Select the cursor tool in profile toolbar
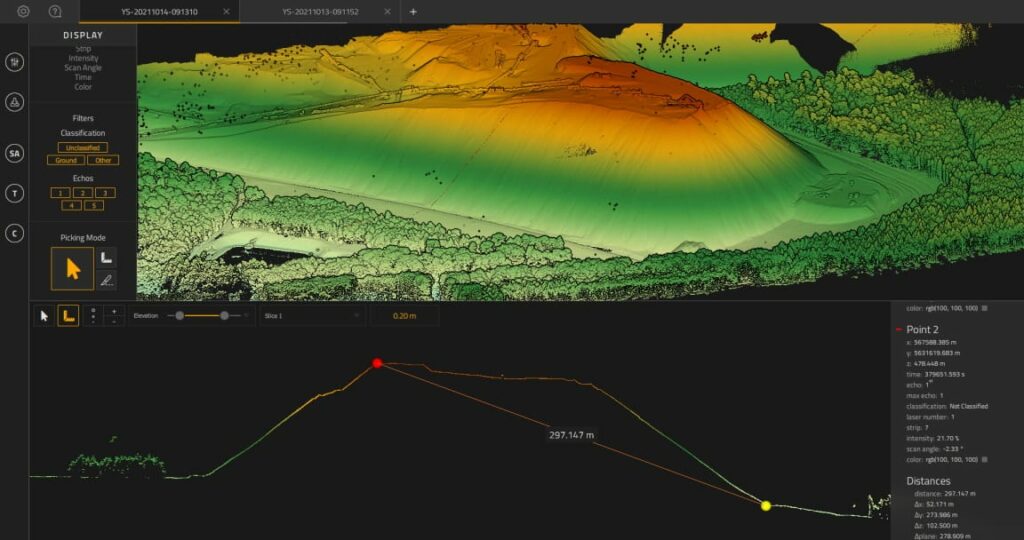 [44, 316]
